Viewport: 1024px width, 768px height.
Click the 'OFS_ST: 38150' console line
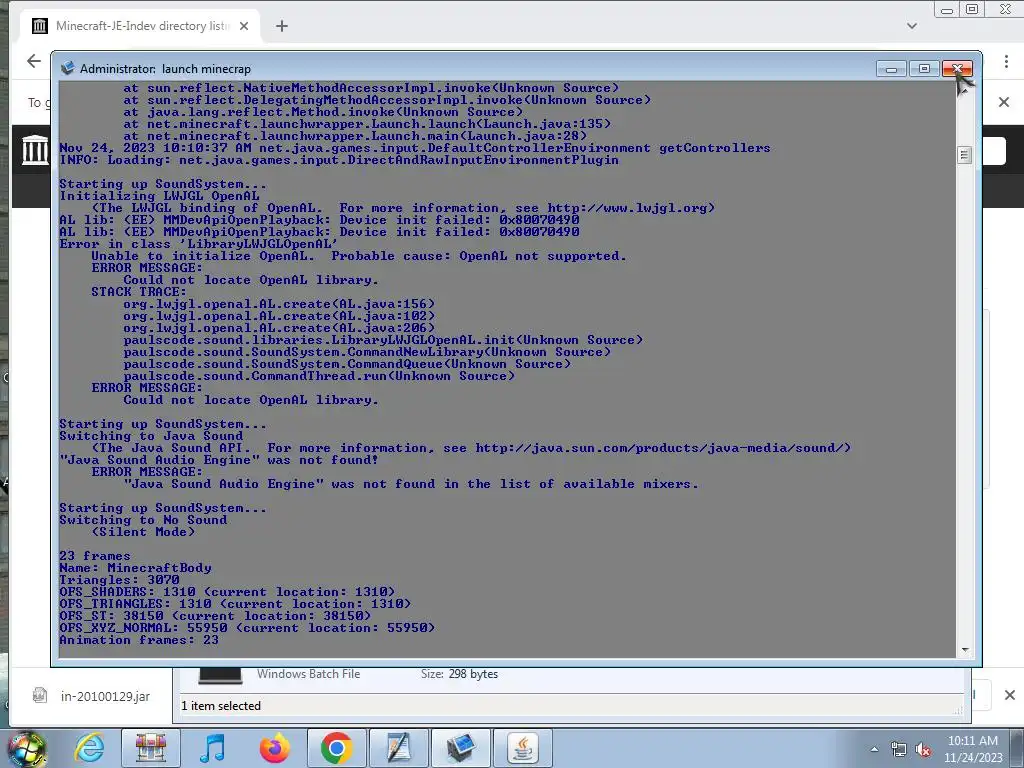click(215, 616)
